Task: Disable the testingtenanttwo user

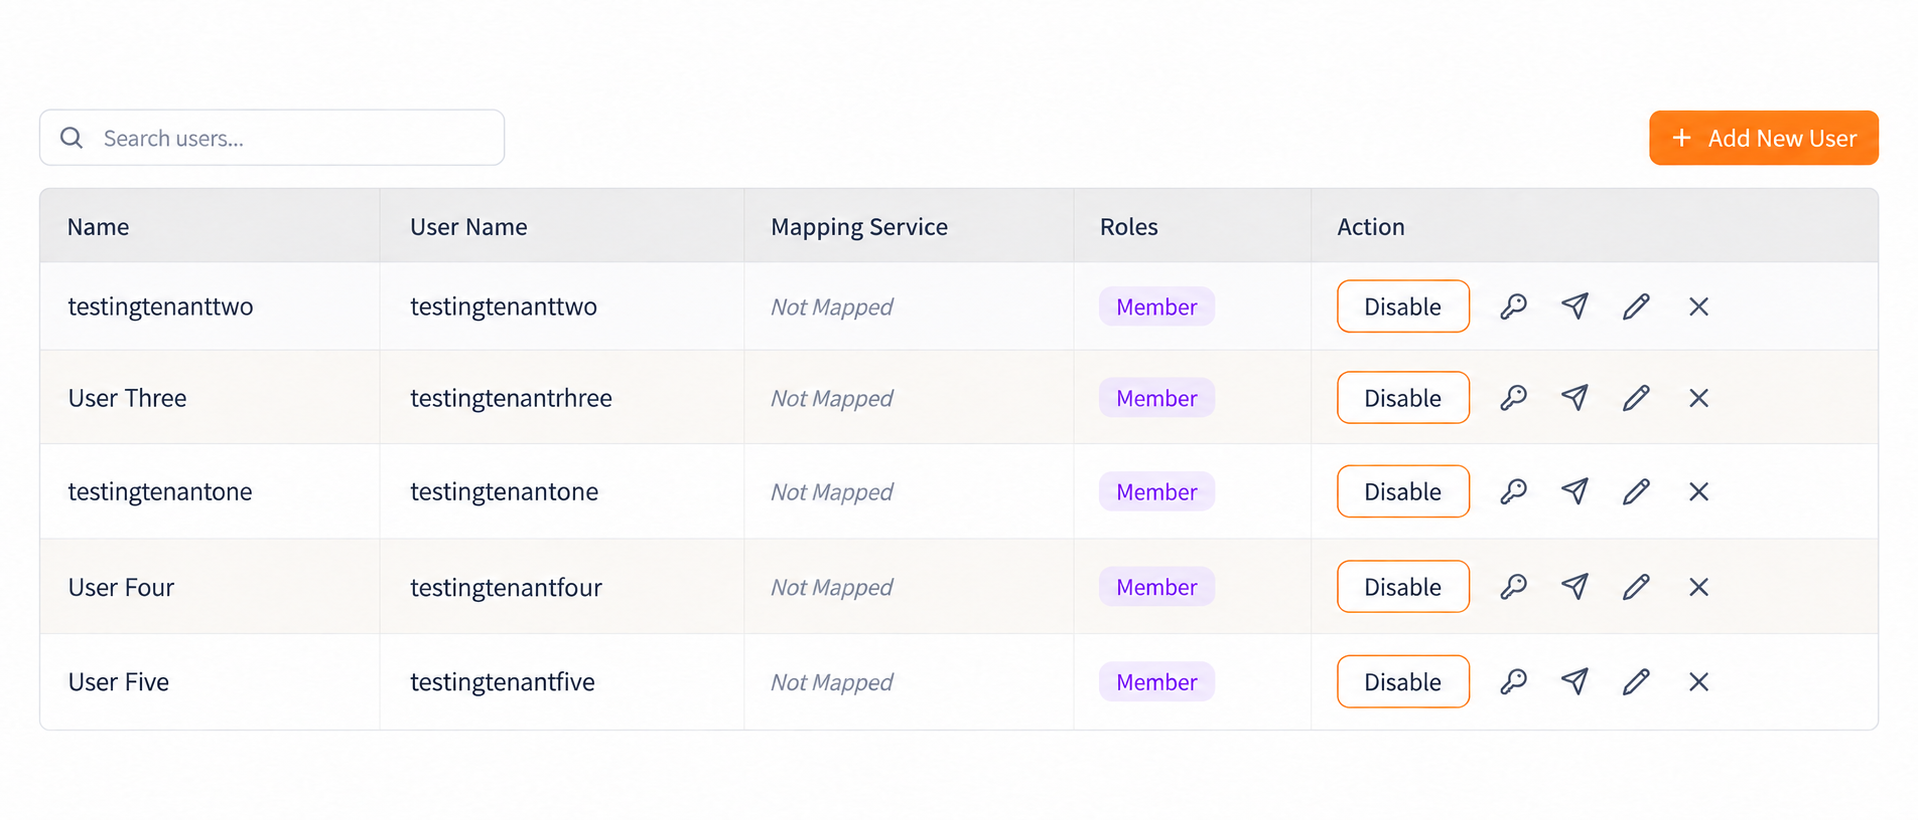Action: click(1403, 306)
